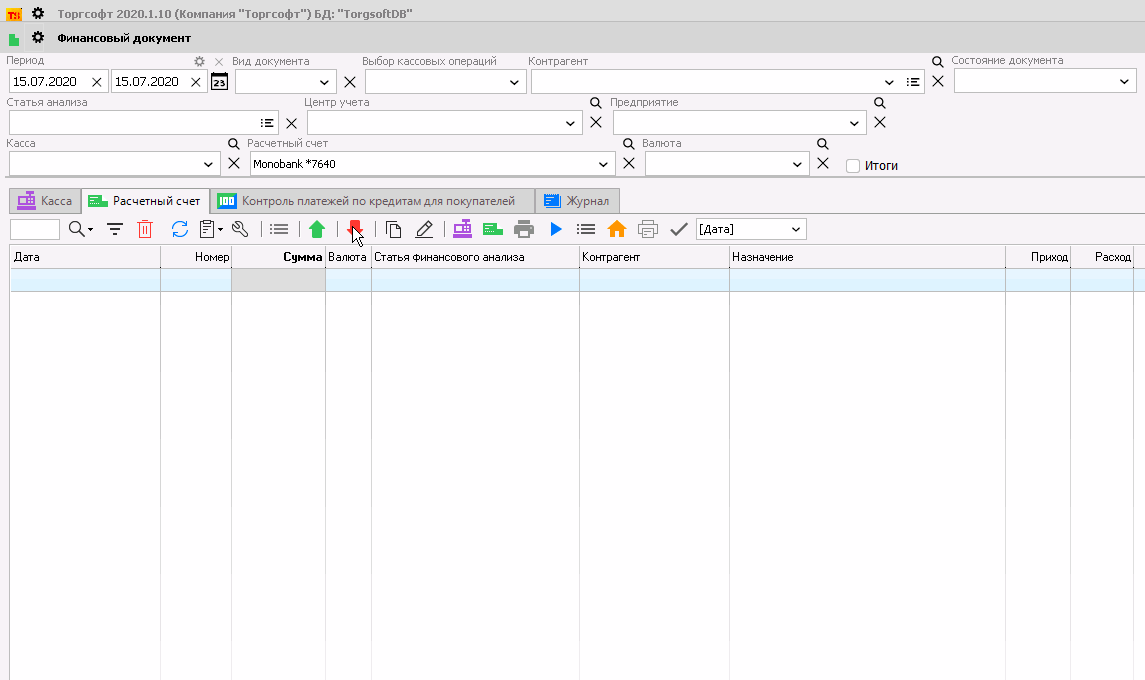Click the orange home icon
The width and height of the screenshot is (1145, 680).
pyautogui.click(x=617, y=230)
